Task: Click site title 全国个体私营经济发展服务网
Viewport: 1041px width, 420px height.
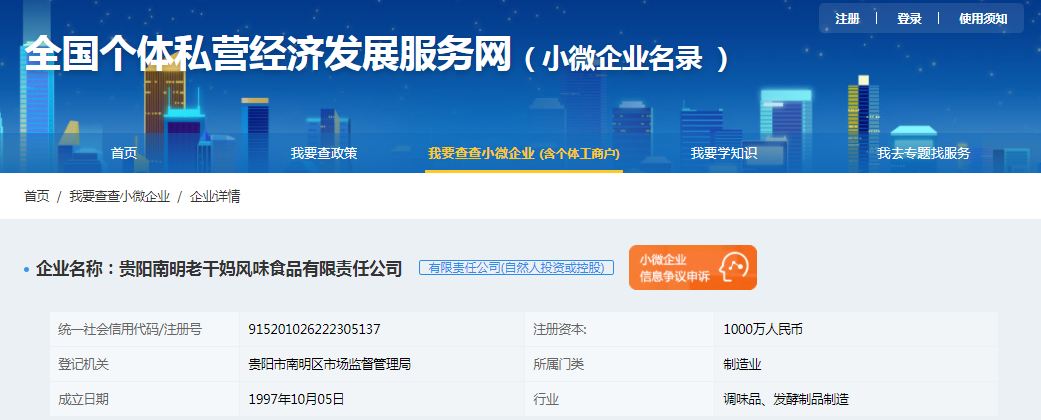Action: (x=269, y=54)
